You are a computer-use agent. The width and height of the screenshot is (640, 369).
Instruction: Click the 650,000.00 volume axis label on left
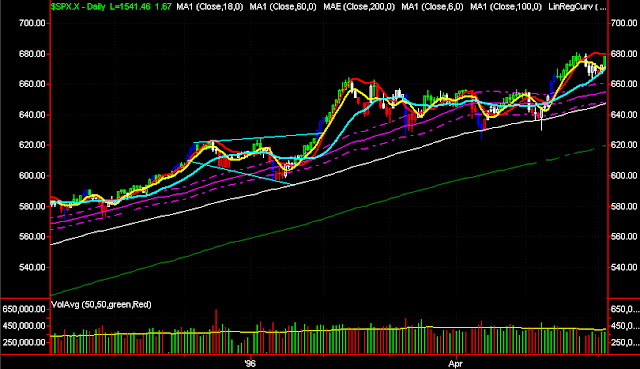(24, 309)
